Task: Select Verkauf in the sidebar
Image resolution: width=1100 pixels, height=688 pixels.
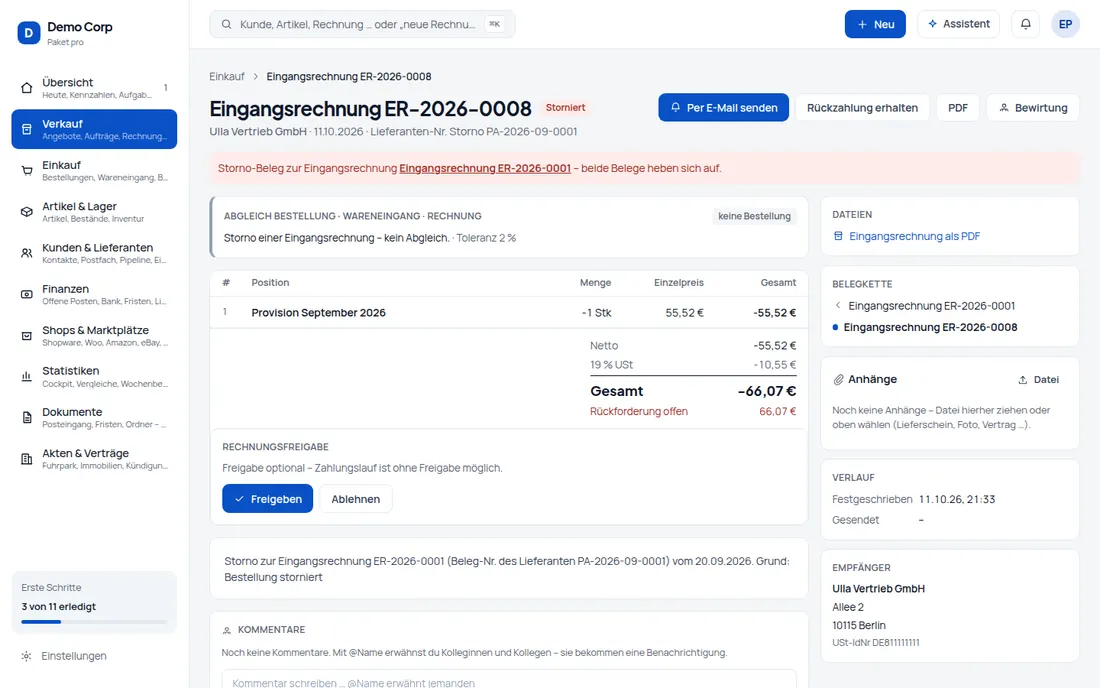Action: click(x=94, y=129)
